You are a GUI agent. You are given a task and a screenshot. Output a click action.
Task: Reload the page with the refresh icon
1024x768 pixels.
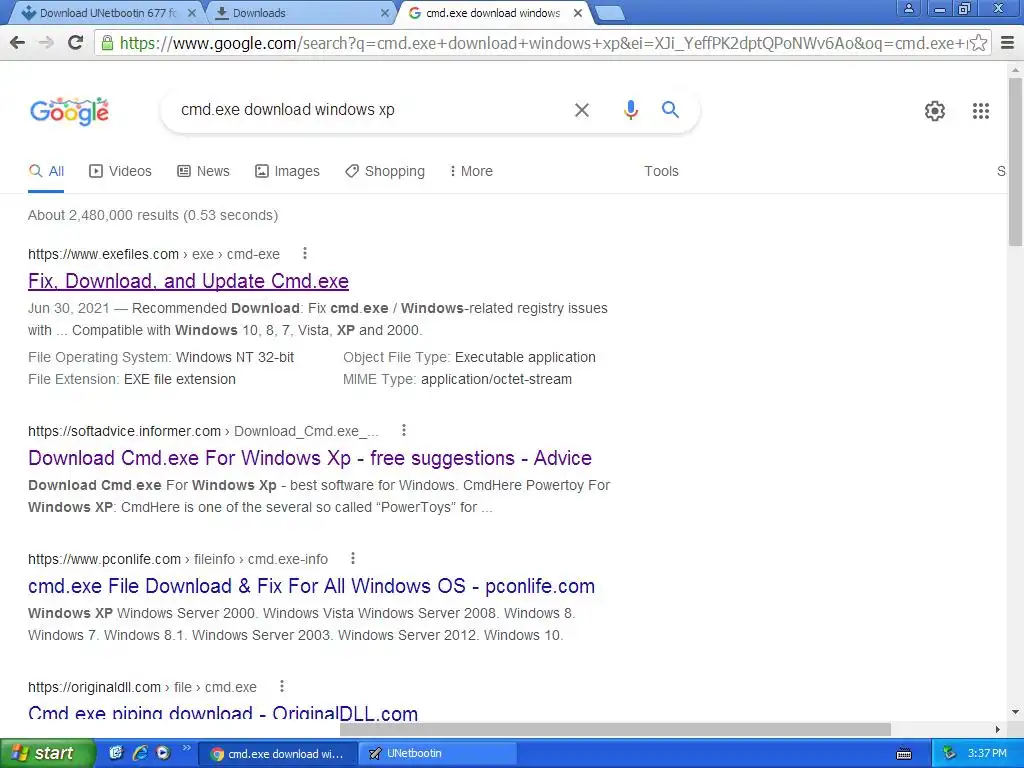[x=76, y=43]
